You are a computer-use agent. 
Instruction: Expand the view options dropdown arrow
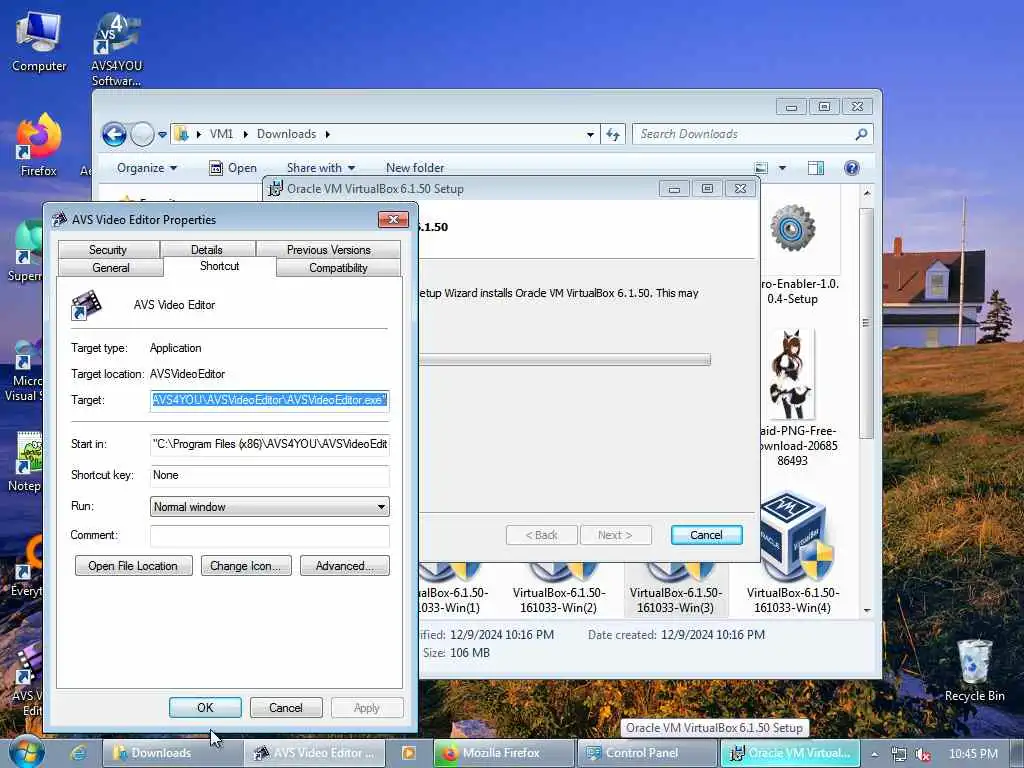782,168
